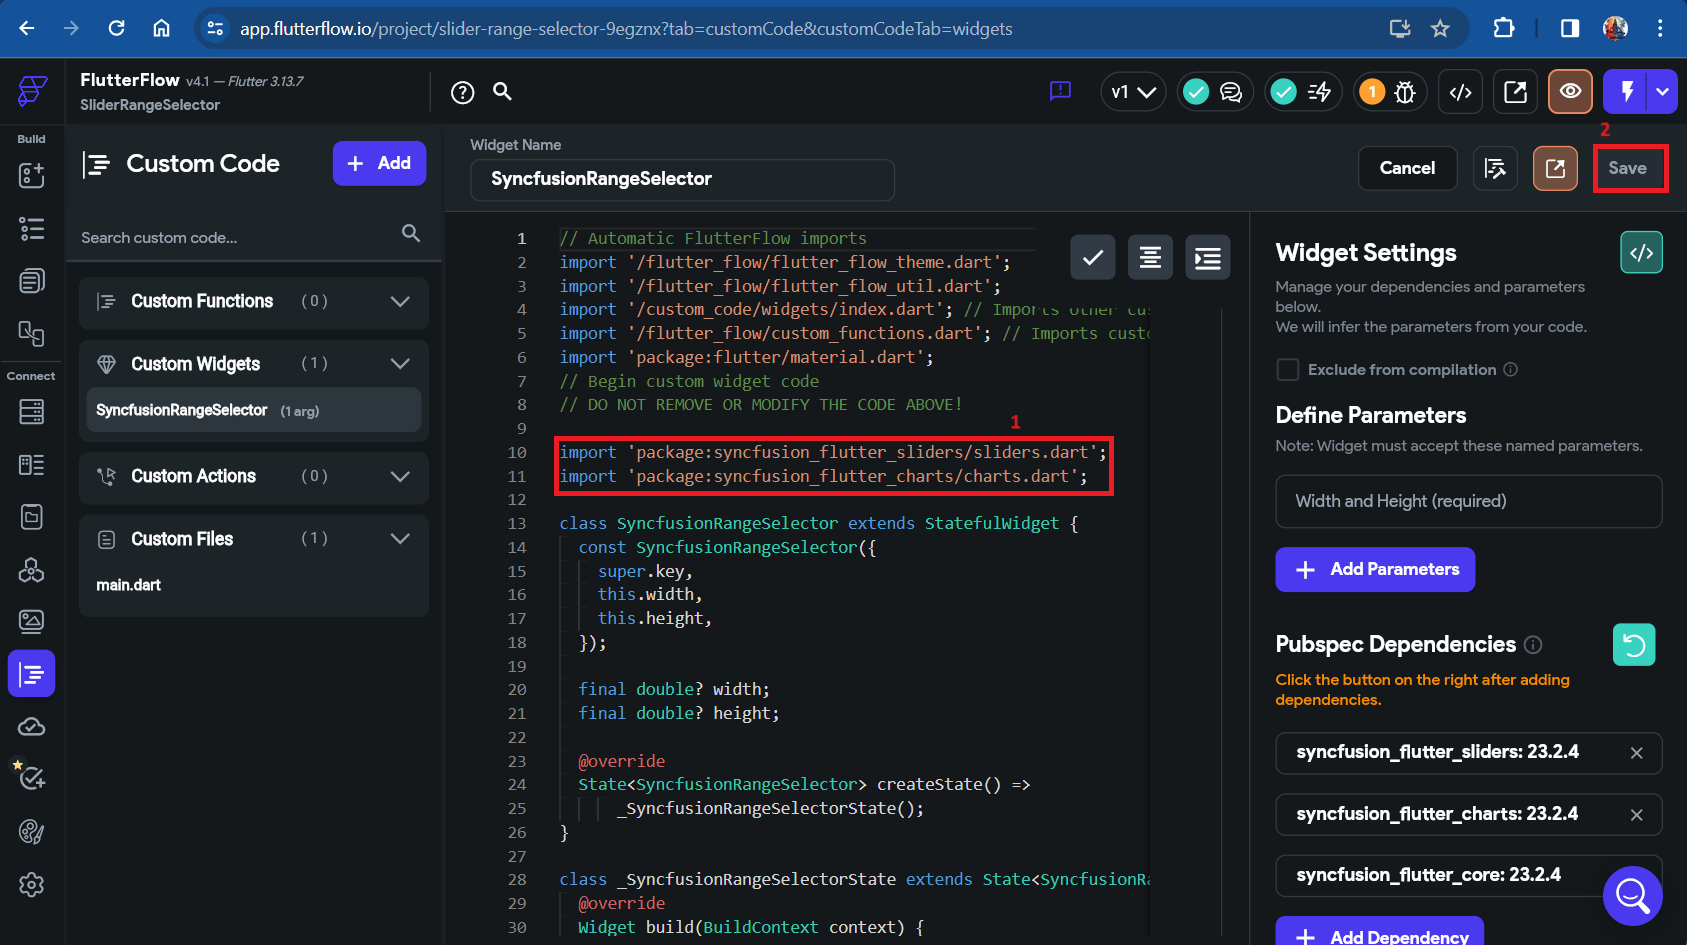The width and height of the screenshot is (1687, 945).
Task: Click the lightning test mode button
Action: 1628,92
